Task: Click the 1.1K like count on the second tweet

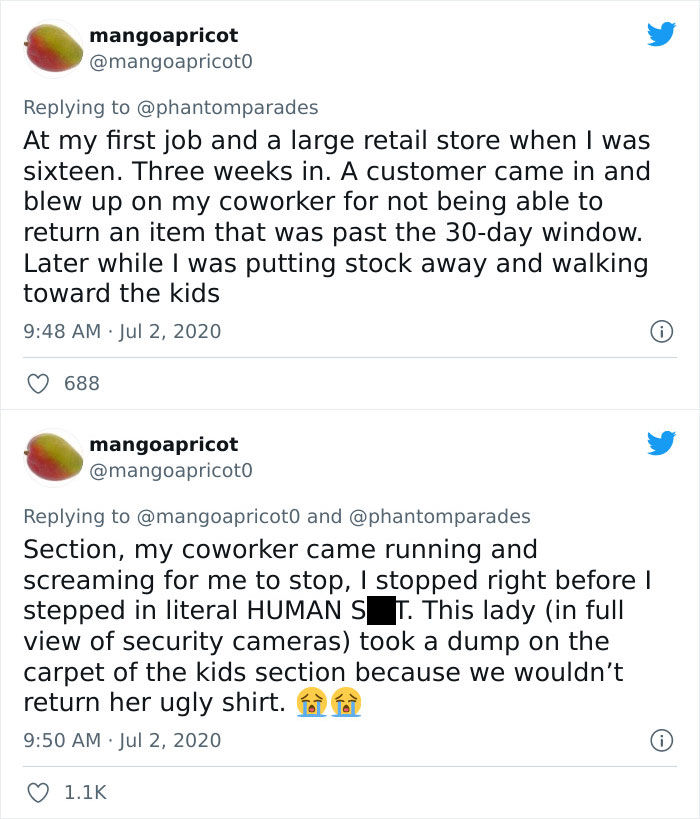Action: pos(85,791)
